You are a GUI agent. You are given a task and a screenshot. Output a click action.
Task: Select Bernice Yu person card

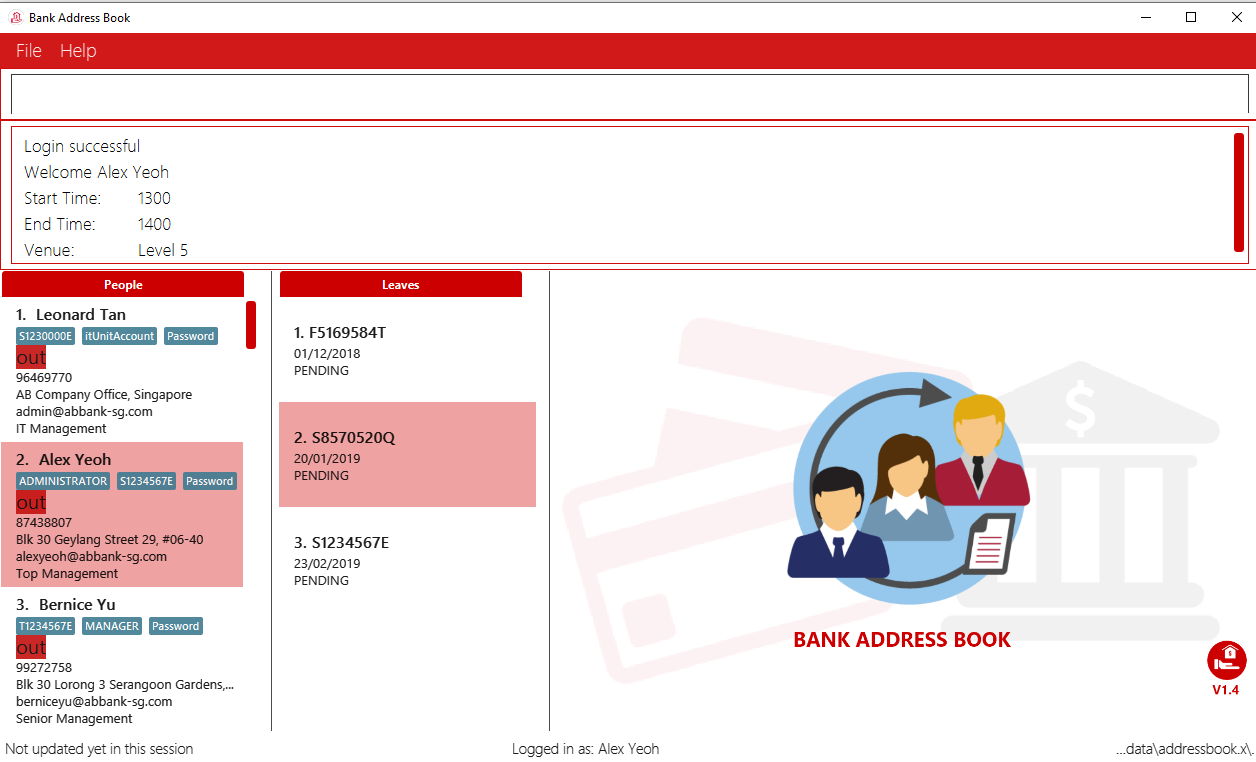click(123, 660)
